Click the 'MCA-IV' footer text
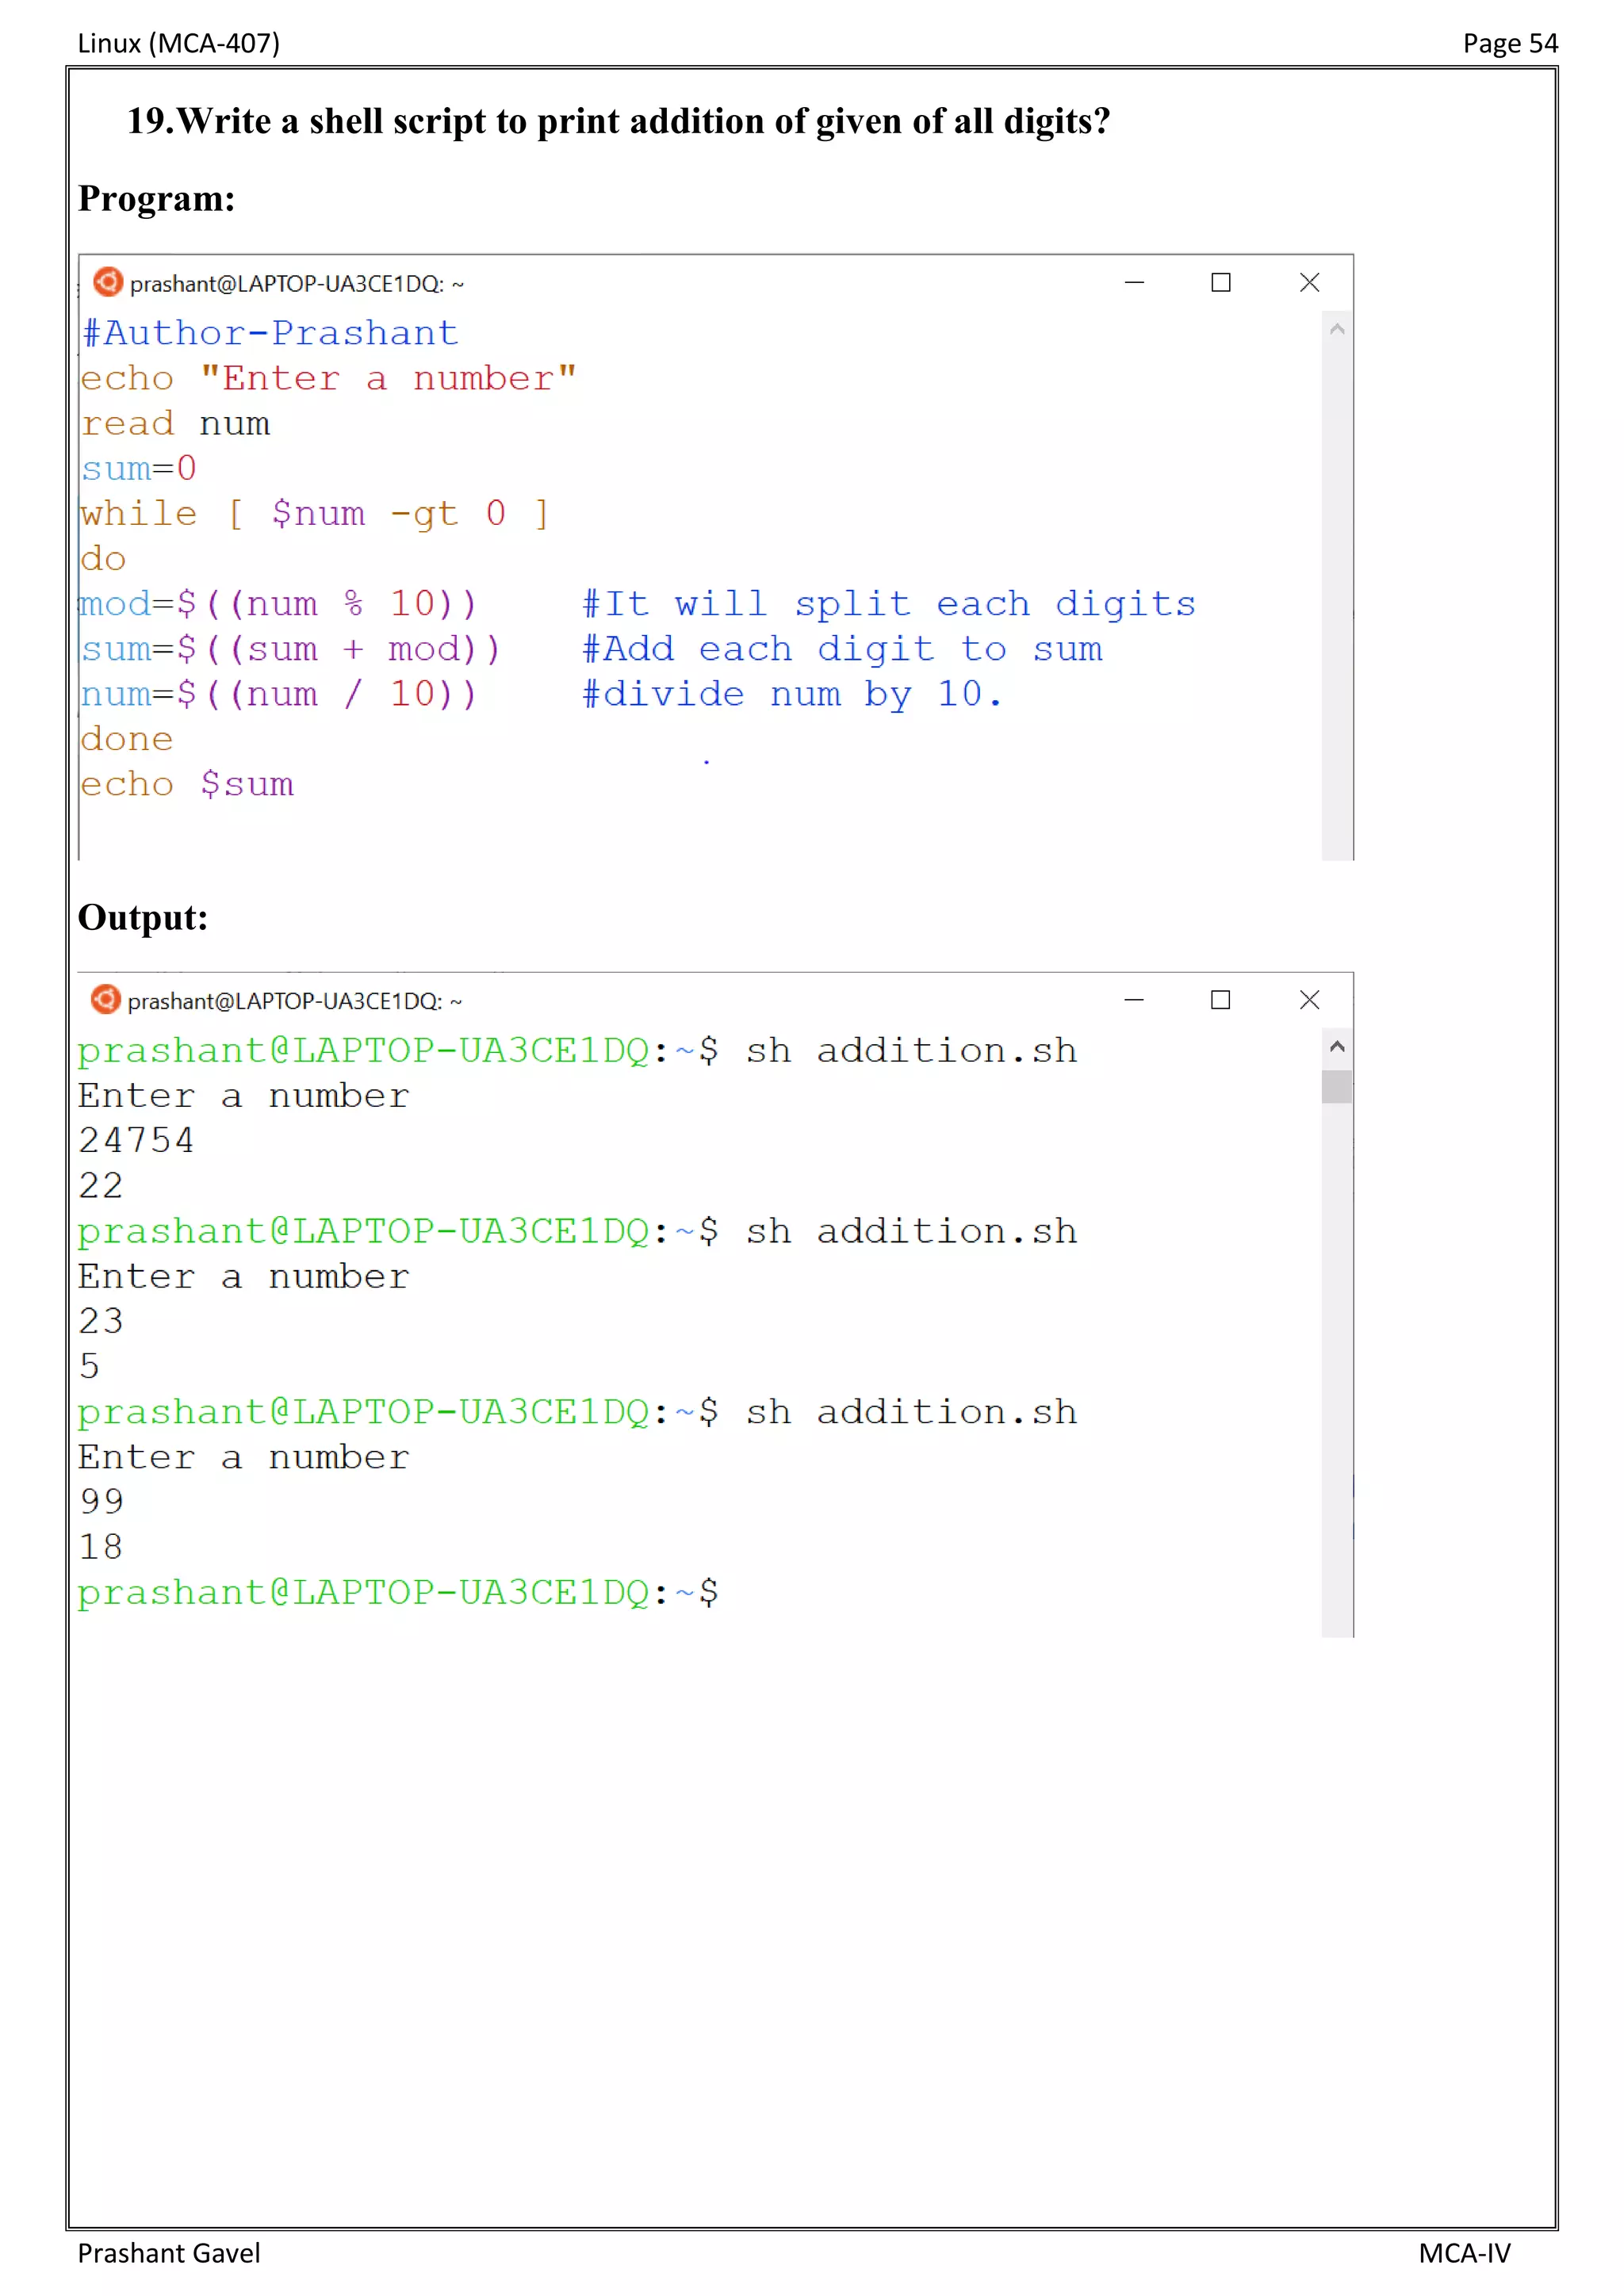This screenshot has width=1624, height=2296. (x=1464, y=2253)
